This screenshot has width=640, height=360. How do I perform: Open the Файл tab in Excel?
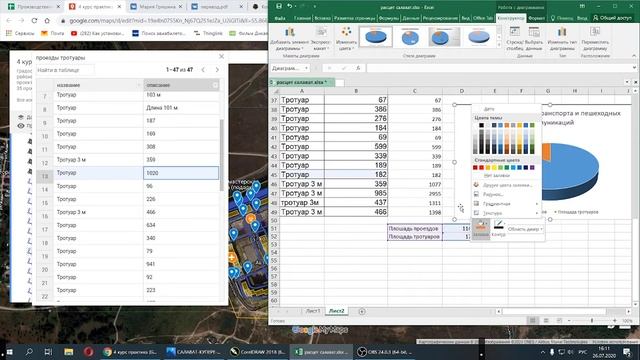[x=280, y=18]
